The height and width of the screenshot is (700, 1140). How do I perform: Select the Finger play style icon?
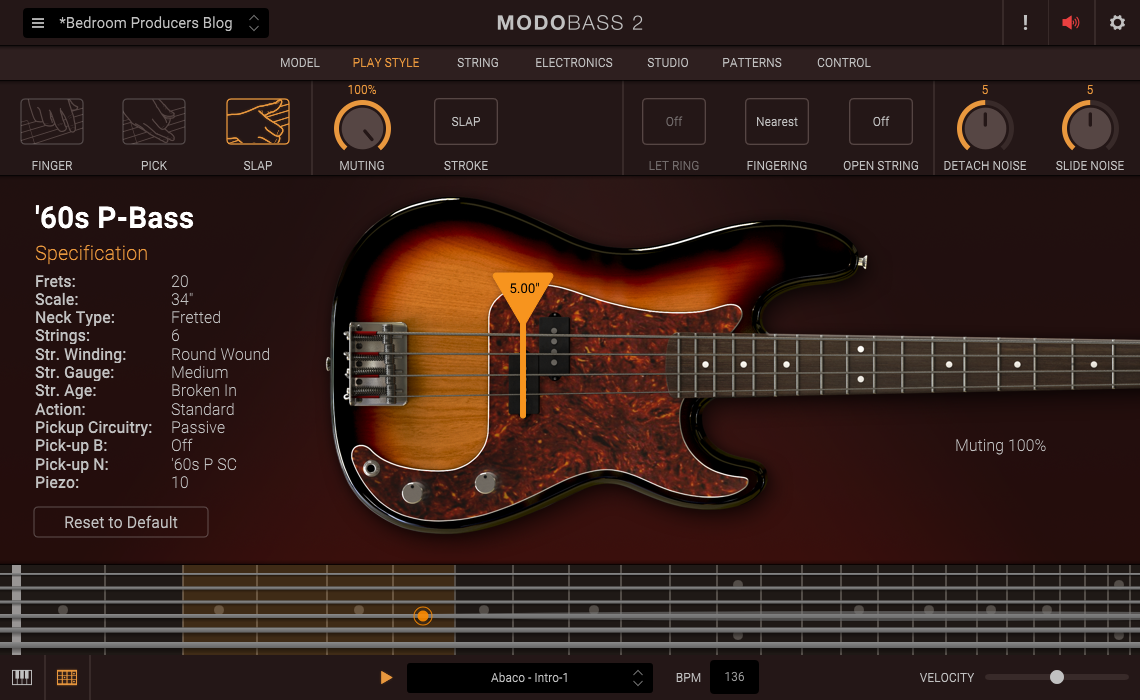pyautogui.click(x=52, y=122)
